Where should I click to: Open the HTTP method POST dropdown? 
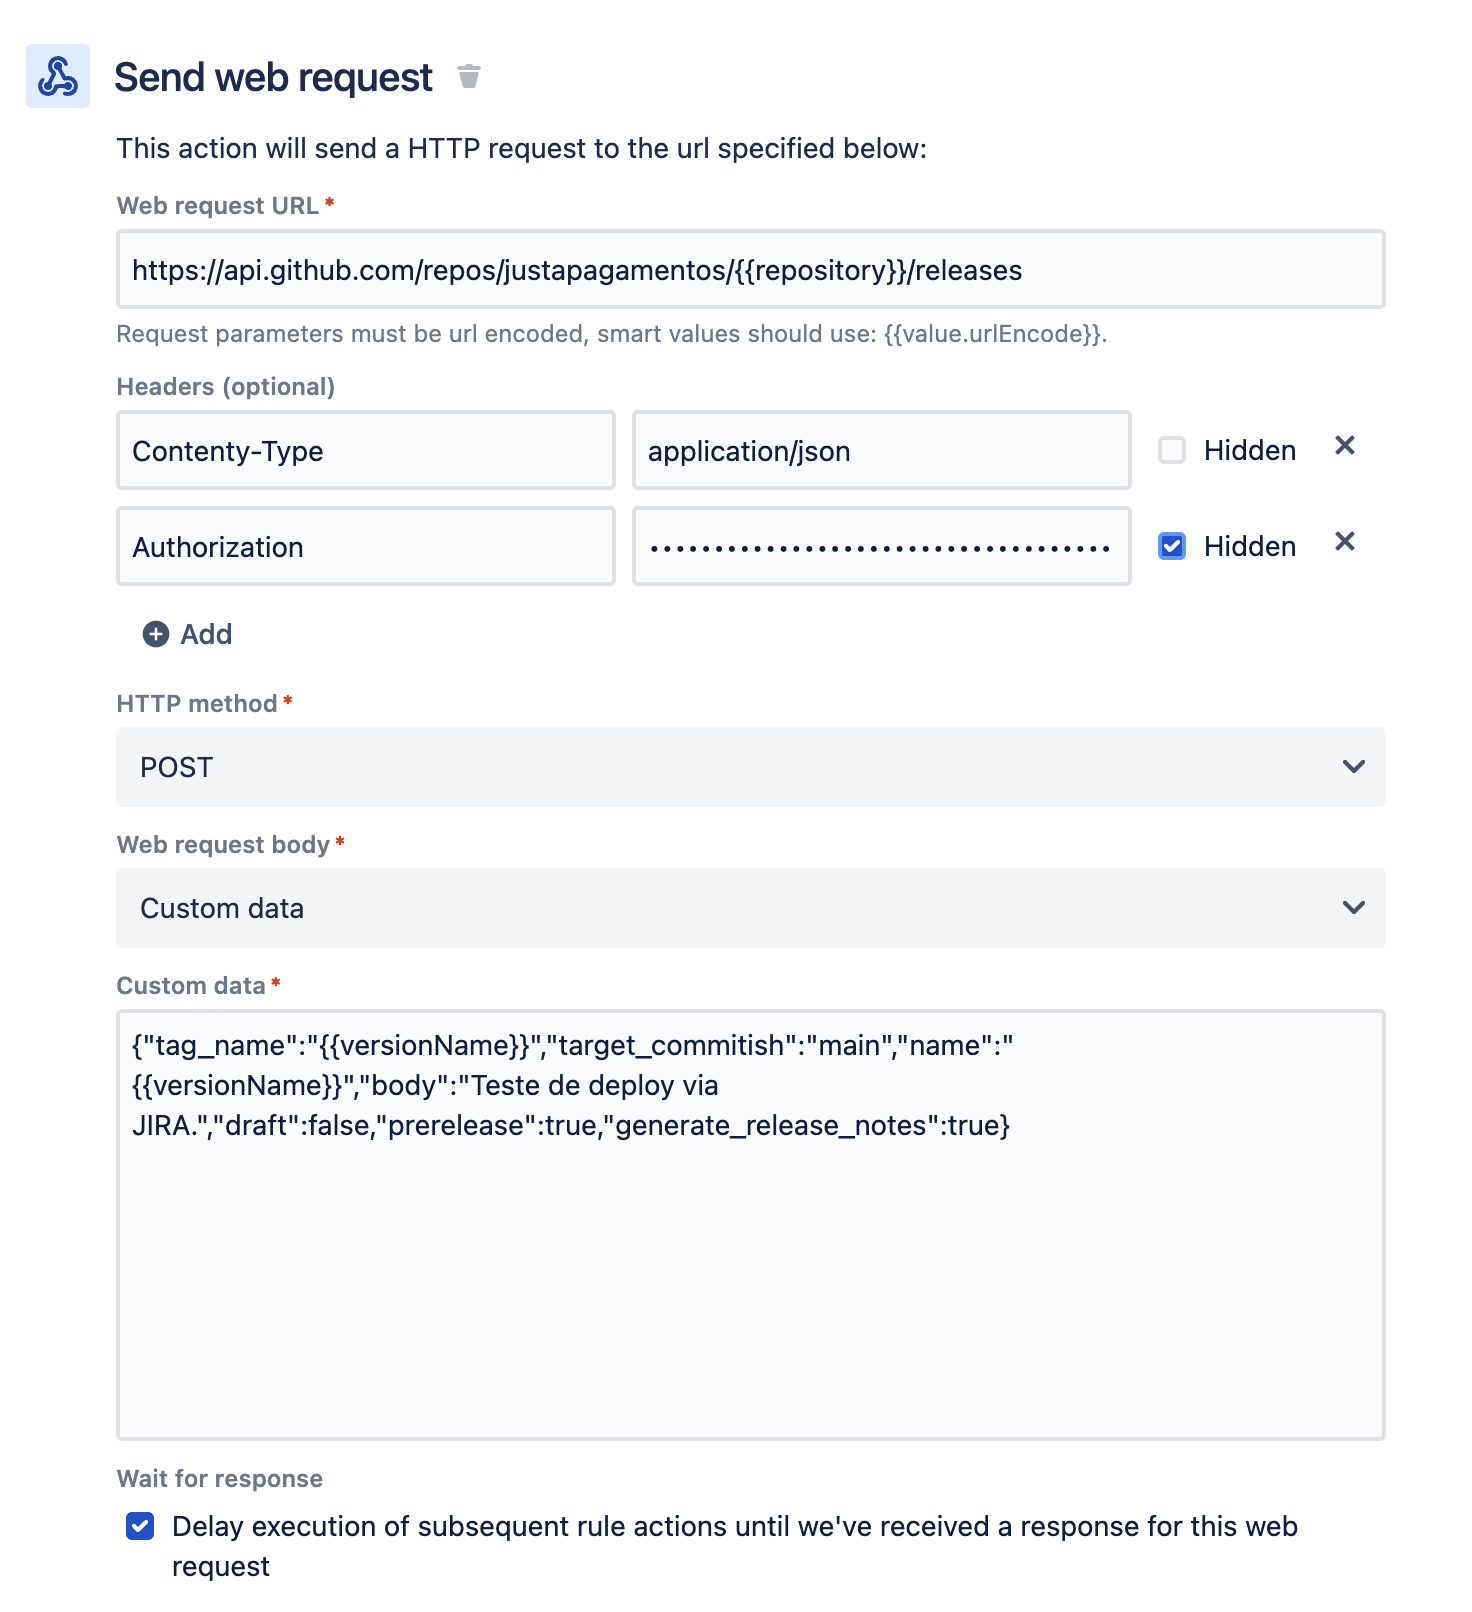coord(751,767)
